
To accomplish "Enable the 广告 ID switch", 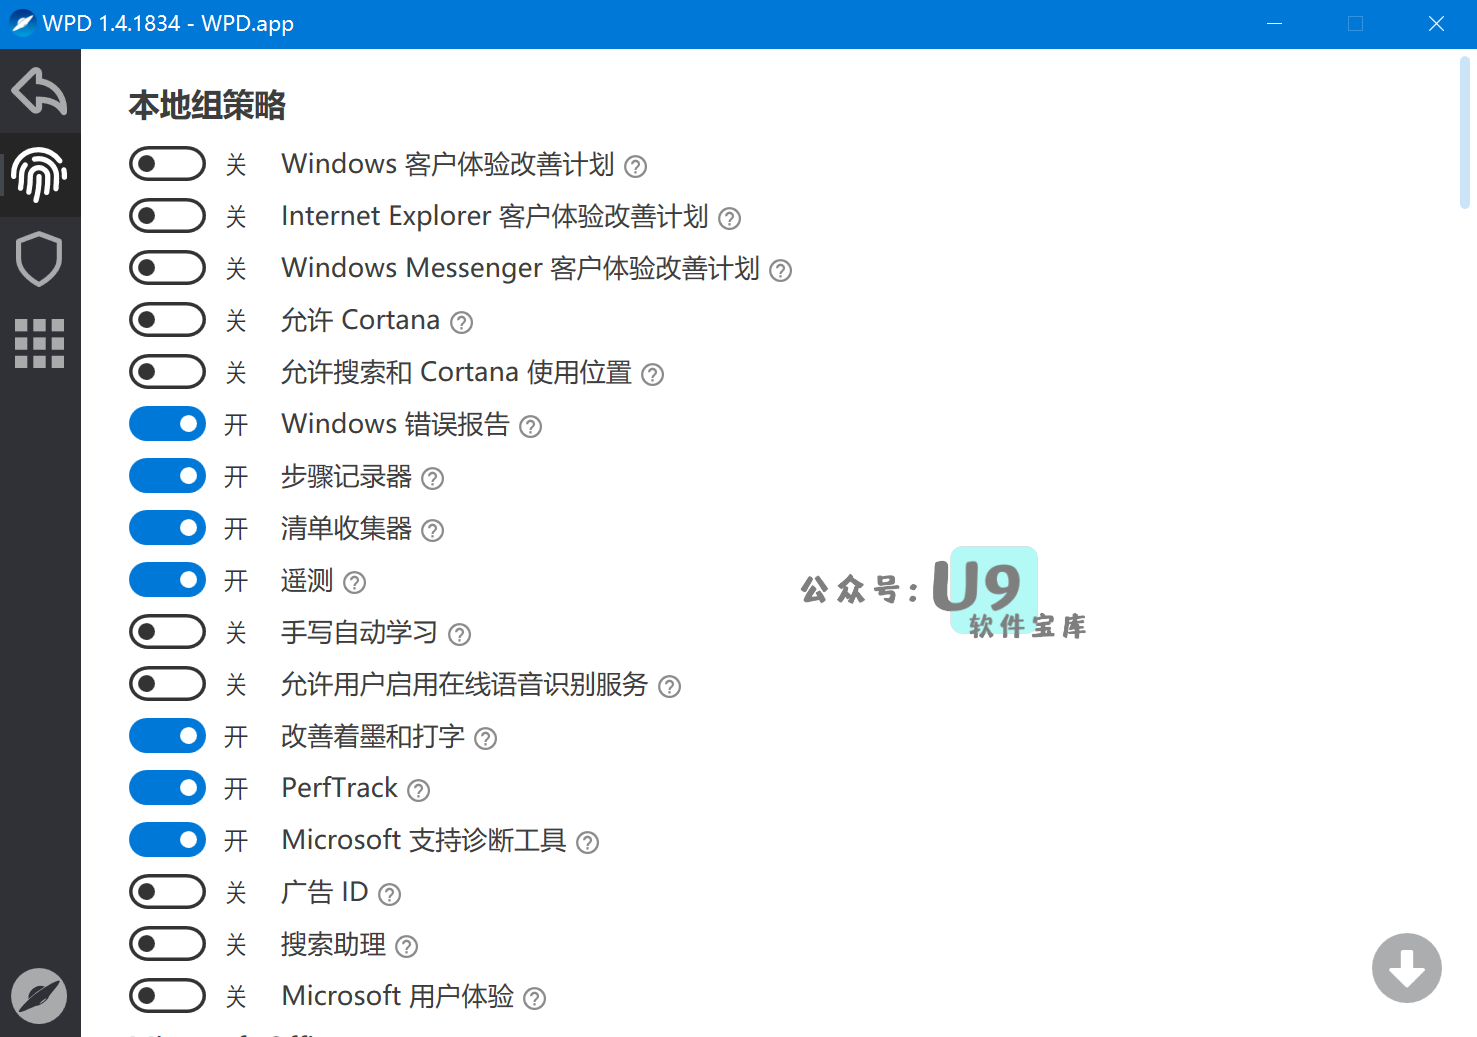I will (x=167, y=892).
